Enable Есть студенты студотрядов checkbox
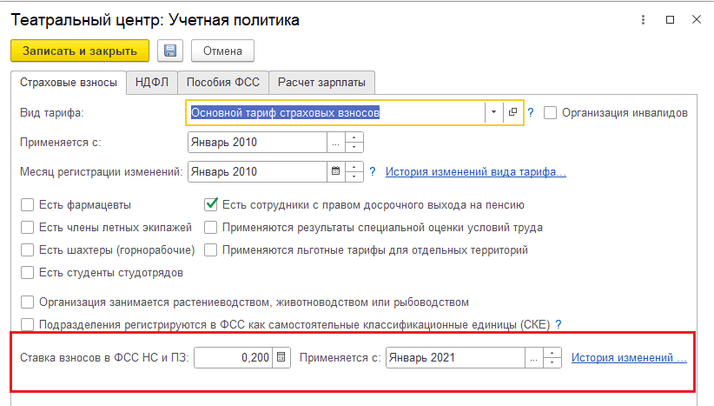Viewport: 714px width, 406px height. pyautogui.click(x=27, y=273)
